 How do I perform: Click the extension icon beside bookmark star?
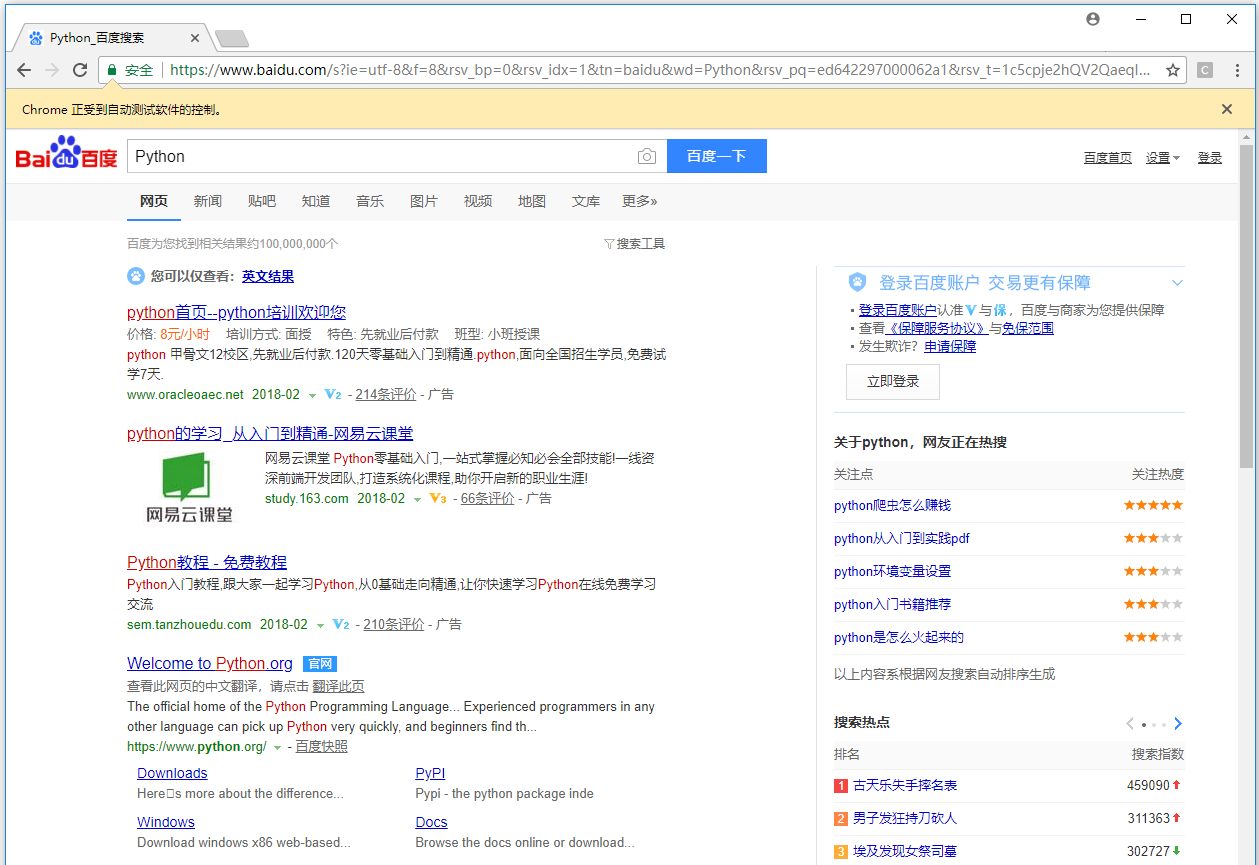point(1205,70)
